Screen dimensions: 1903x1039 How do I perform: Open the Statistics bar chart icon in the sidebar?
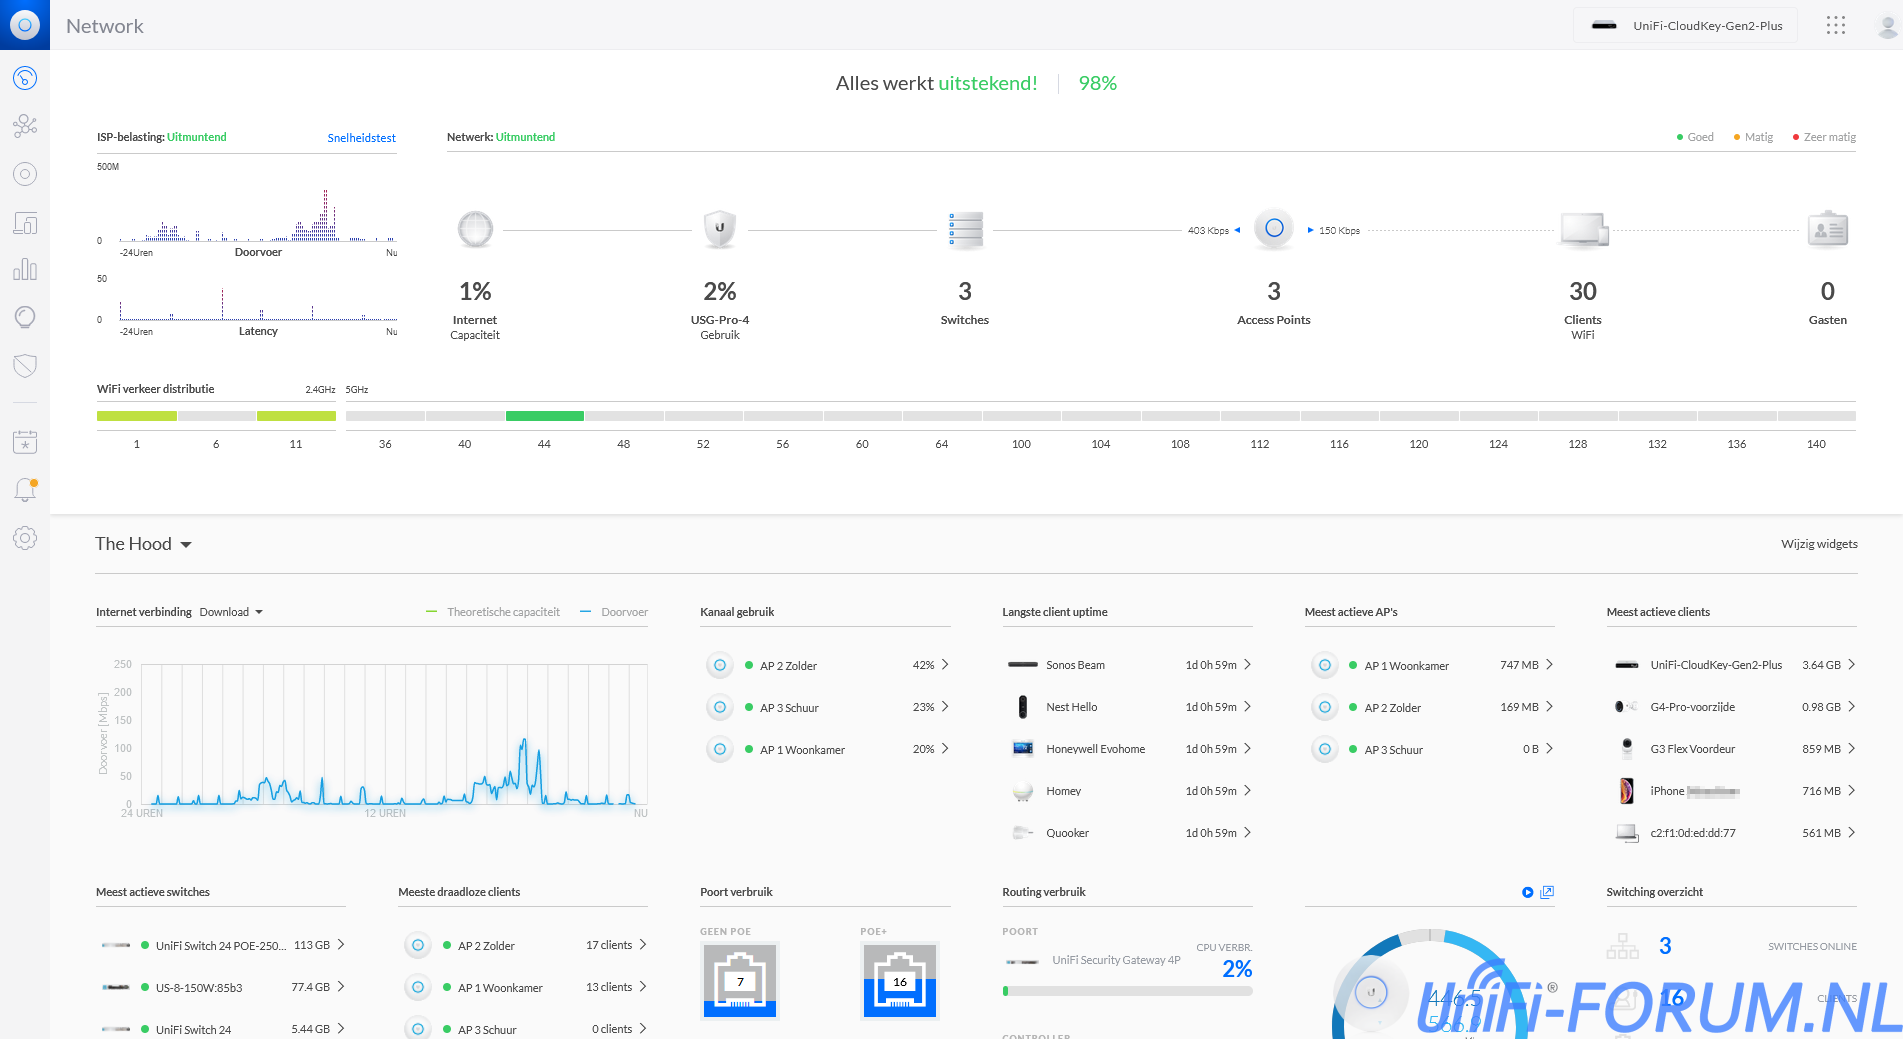[25, 270]
